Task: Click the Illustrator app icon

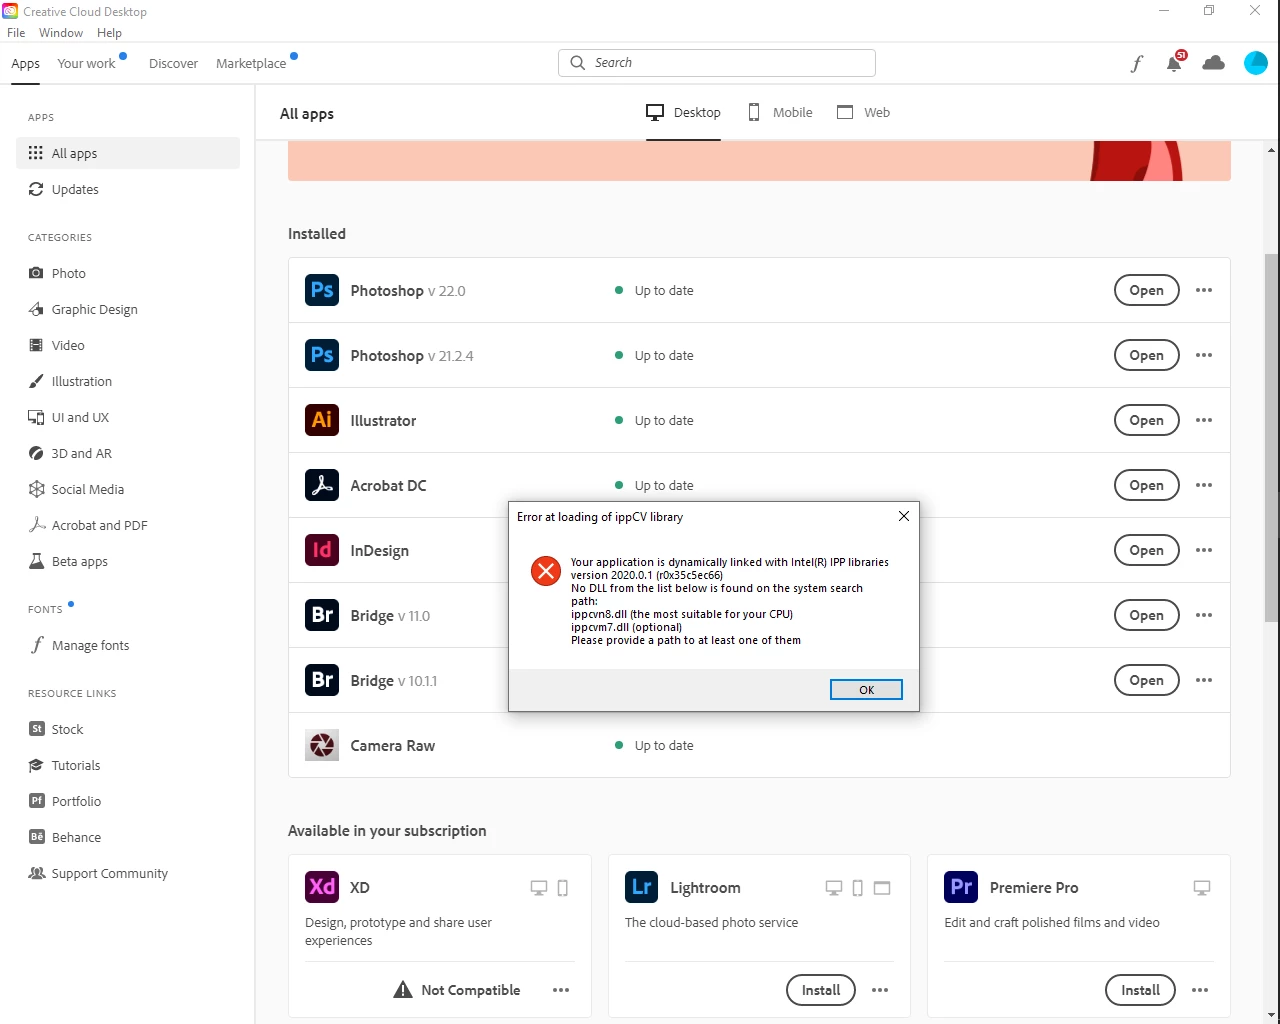Action: (322, 420)
